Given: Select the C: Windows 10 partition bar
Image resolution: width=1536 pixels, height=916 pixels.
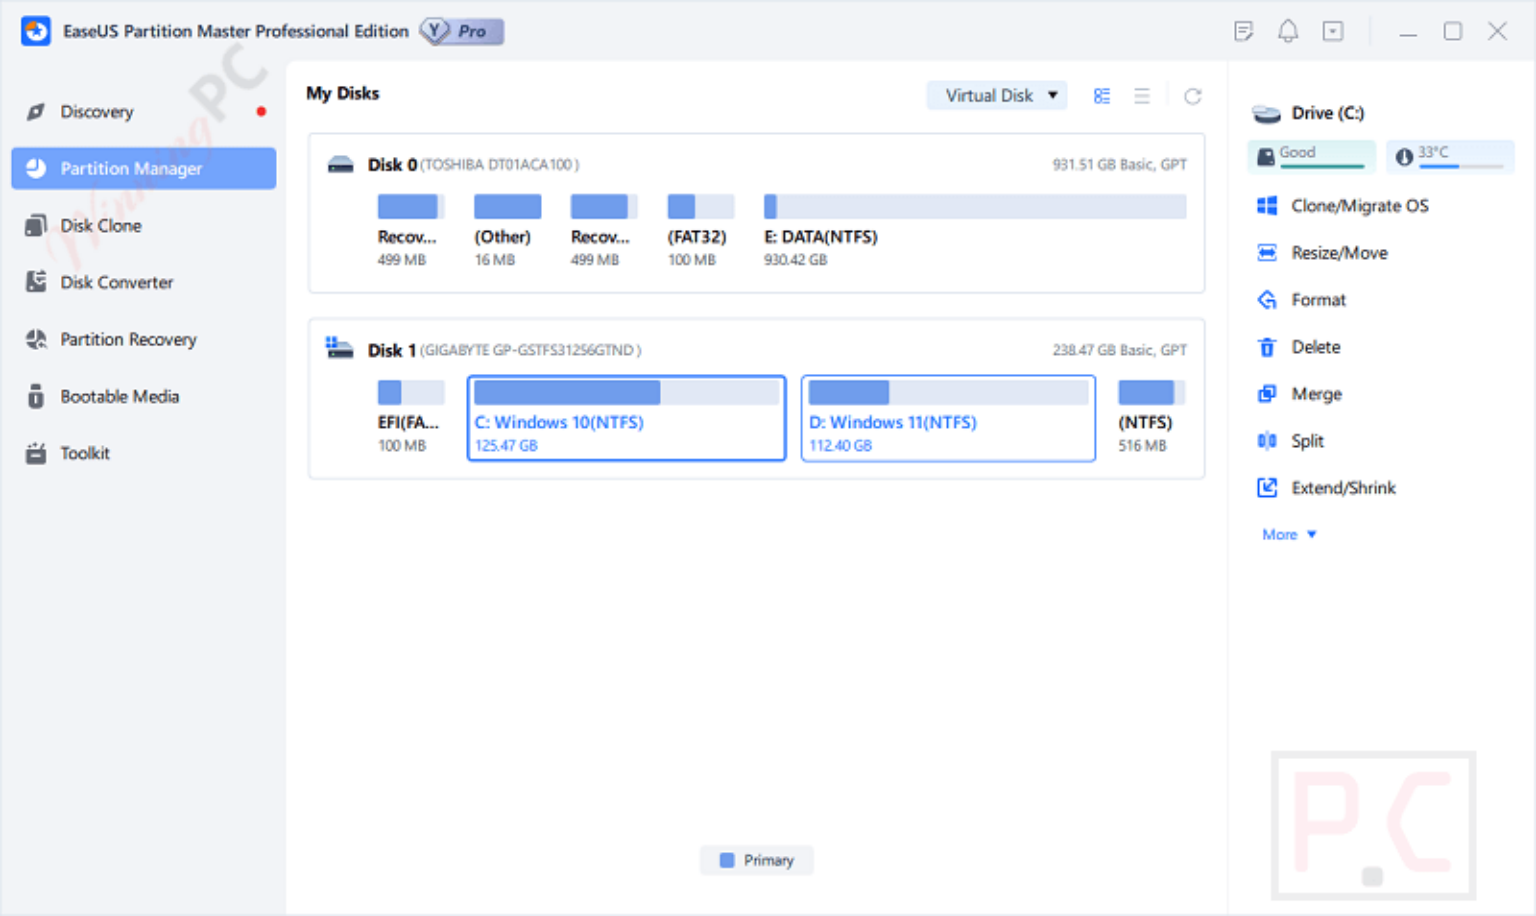Looking at the screenshot, I should pyautogui.click(x=626, y=418).
